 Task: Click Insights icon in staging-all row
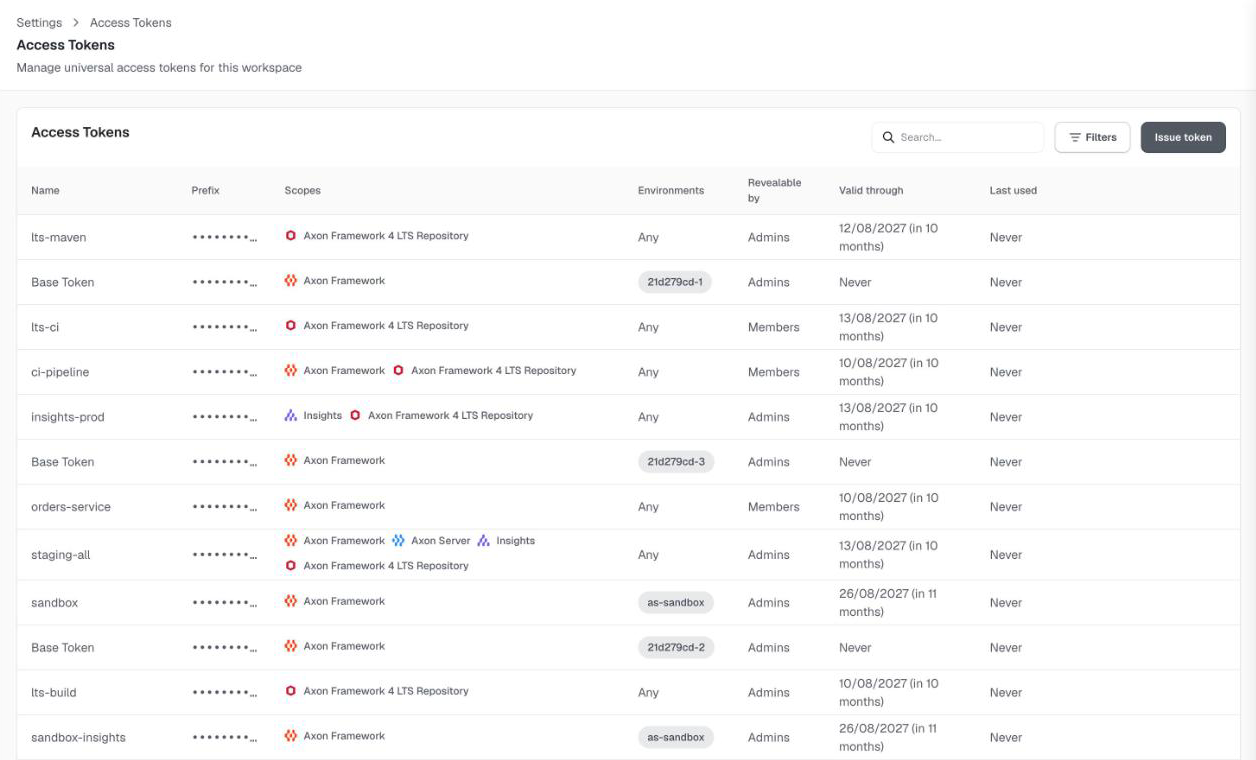(x=484, y=540)
